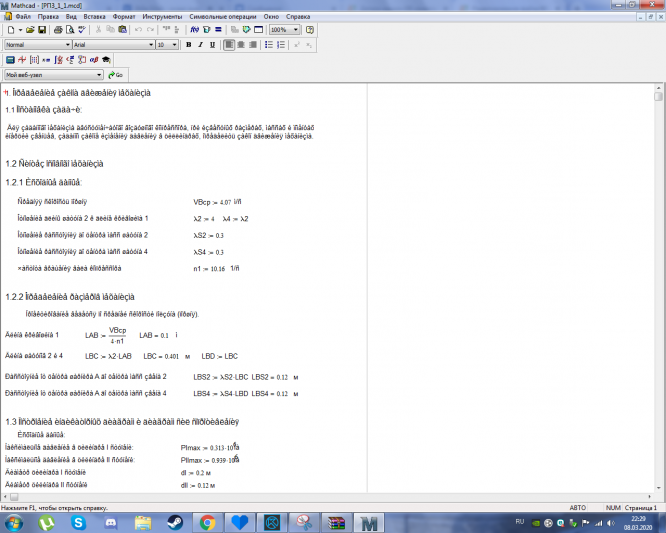The width and height of the screenshot is (666, 533).
Task: Open the Инструменты menu
Action: click(x=162, y=17)
